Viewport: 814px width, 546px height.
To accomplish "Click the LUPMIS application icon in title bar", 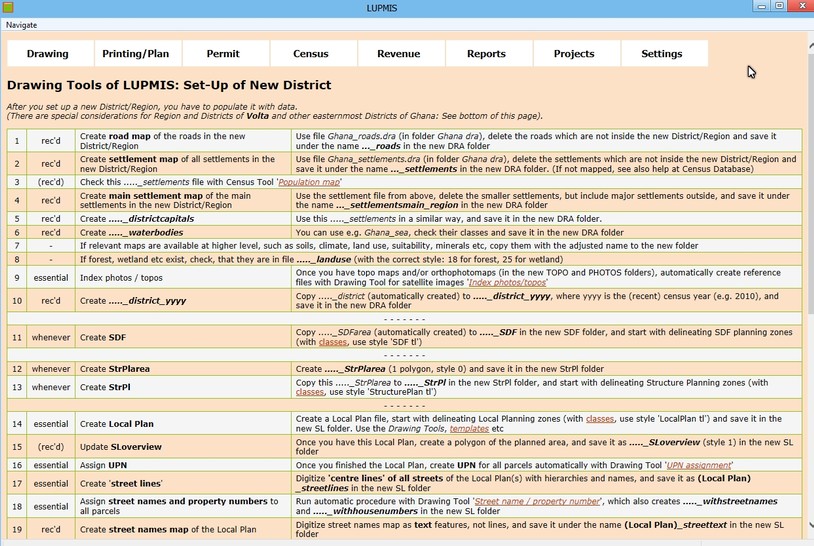I will coord(8,7).
